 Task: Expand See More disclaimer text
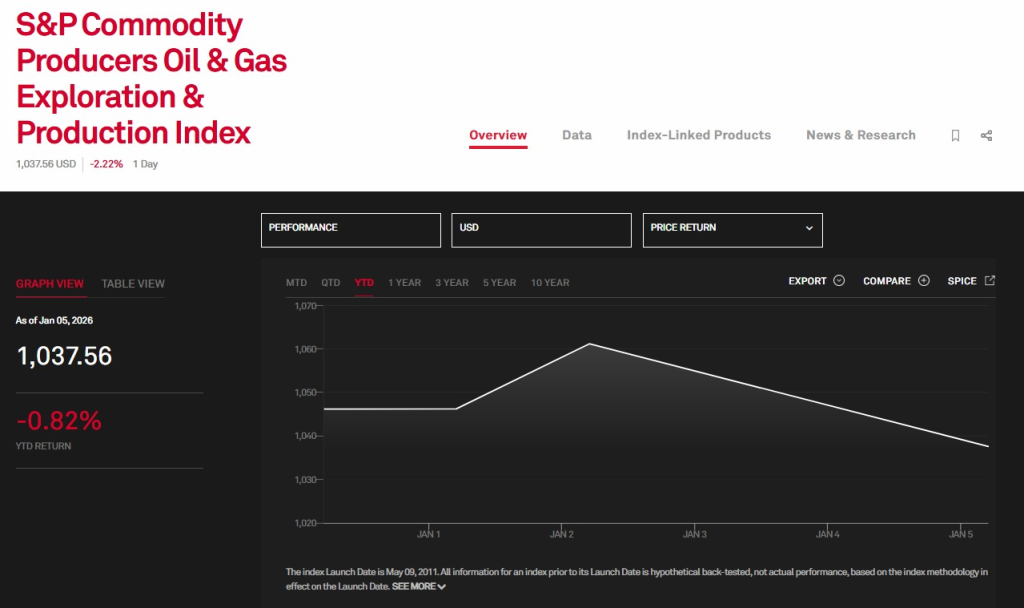point(418,586)
